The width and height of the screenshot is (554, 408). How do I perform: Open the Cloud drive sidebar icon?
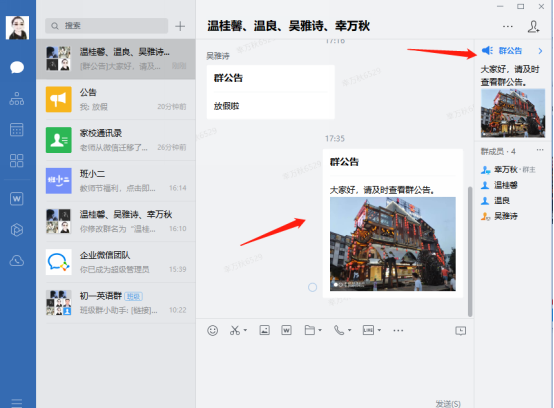pos(17,261)
